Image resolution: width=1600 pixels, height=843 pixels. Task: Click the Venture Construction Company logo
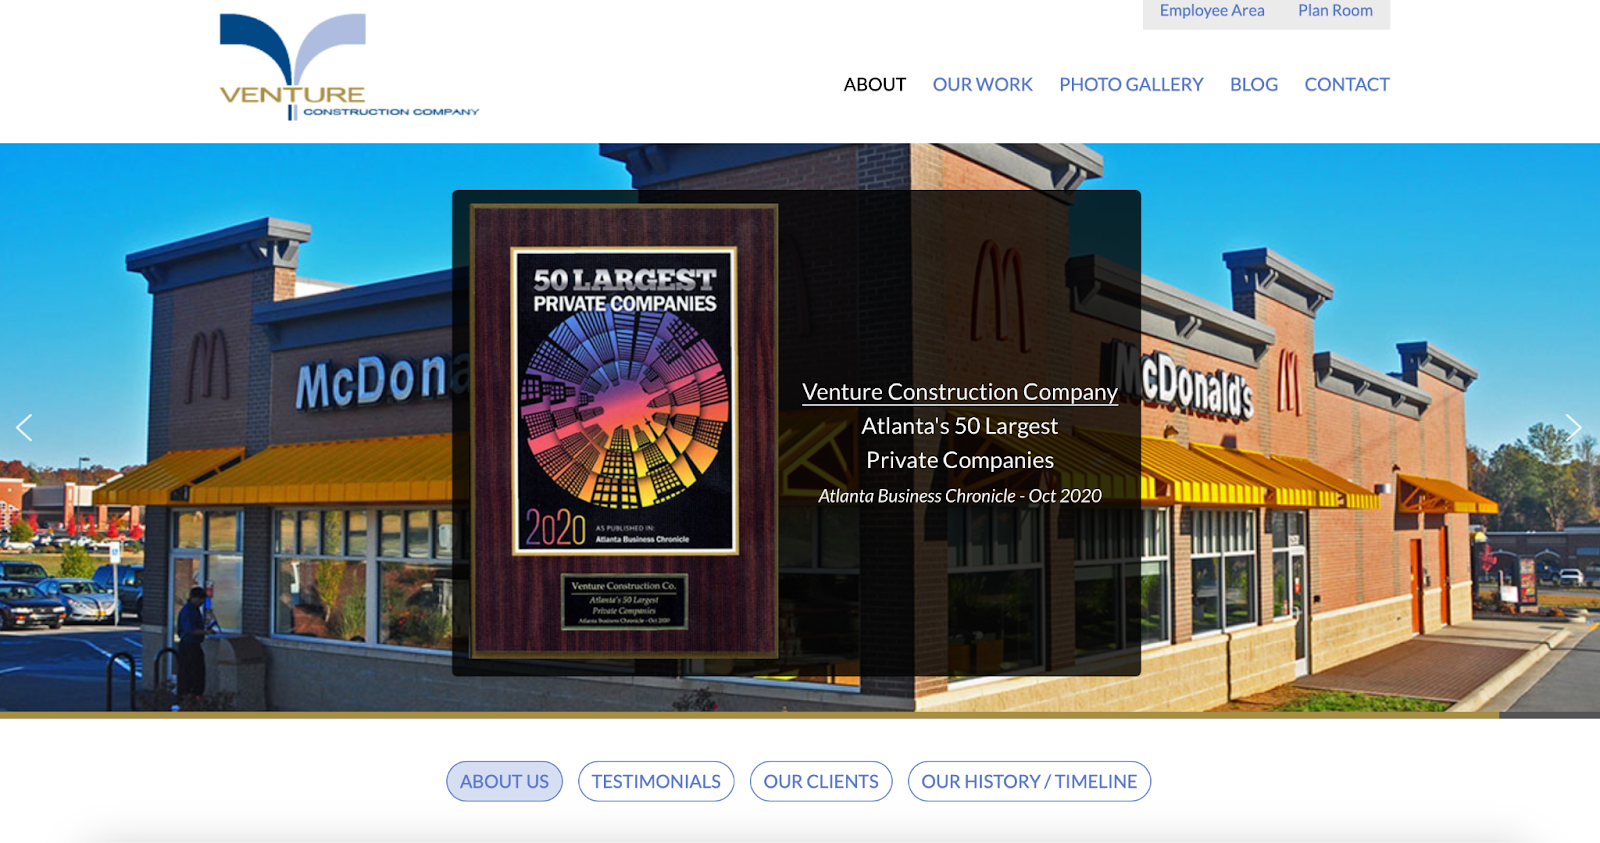(x=349, y=67)
